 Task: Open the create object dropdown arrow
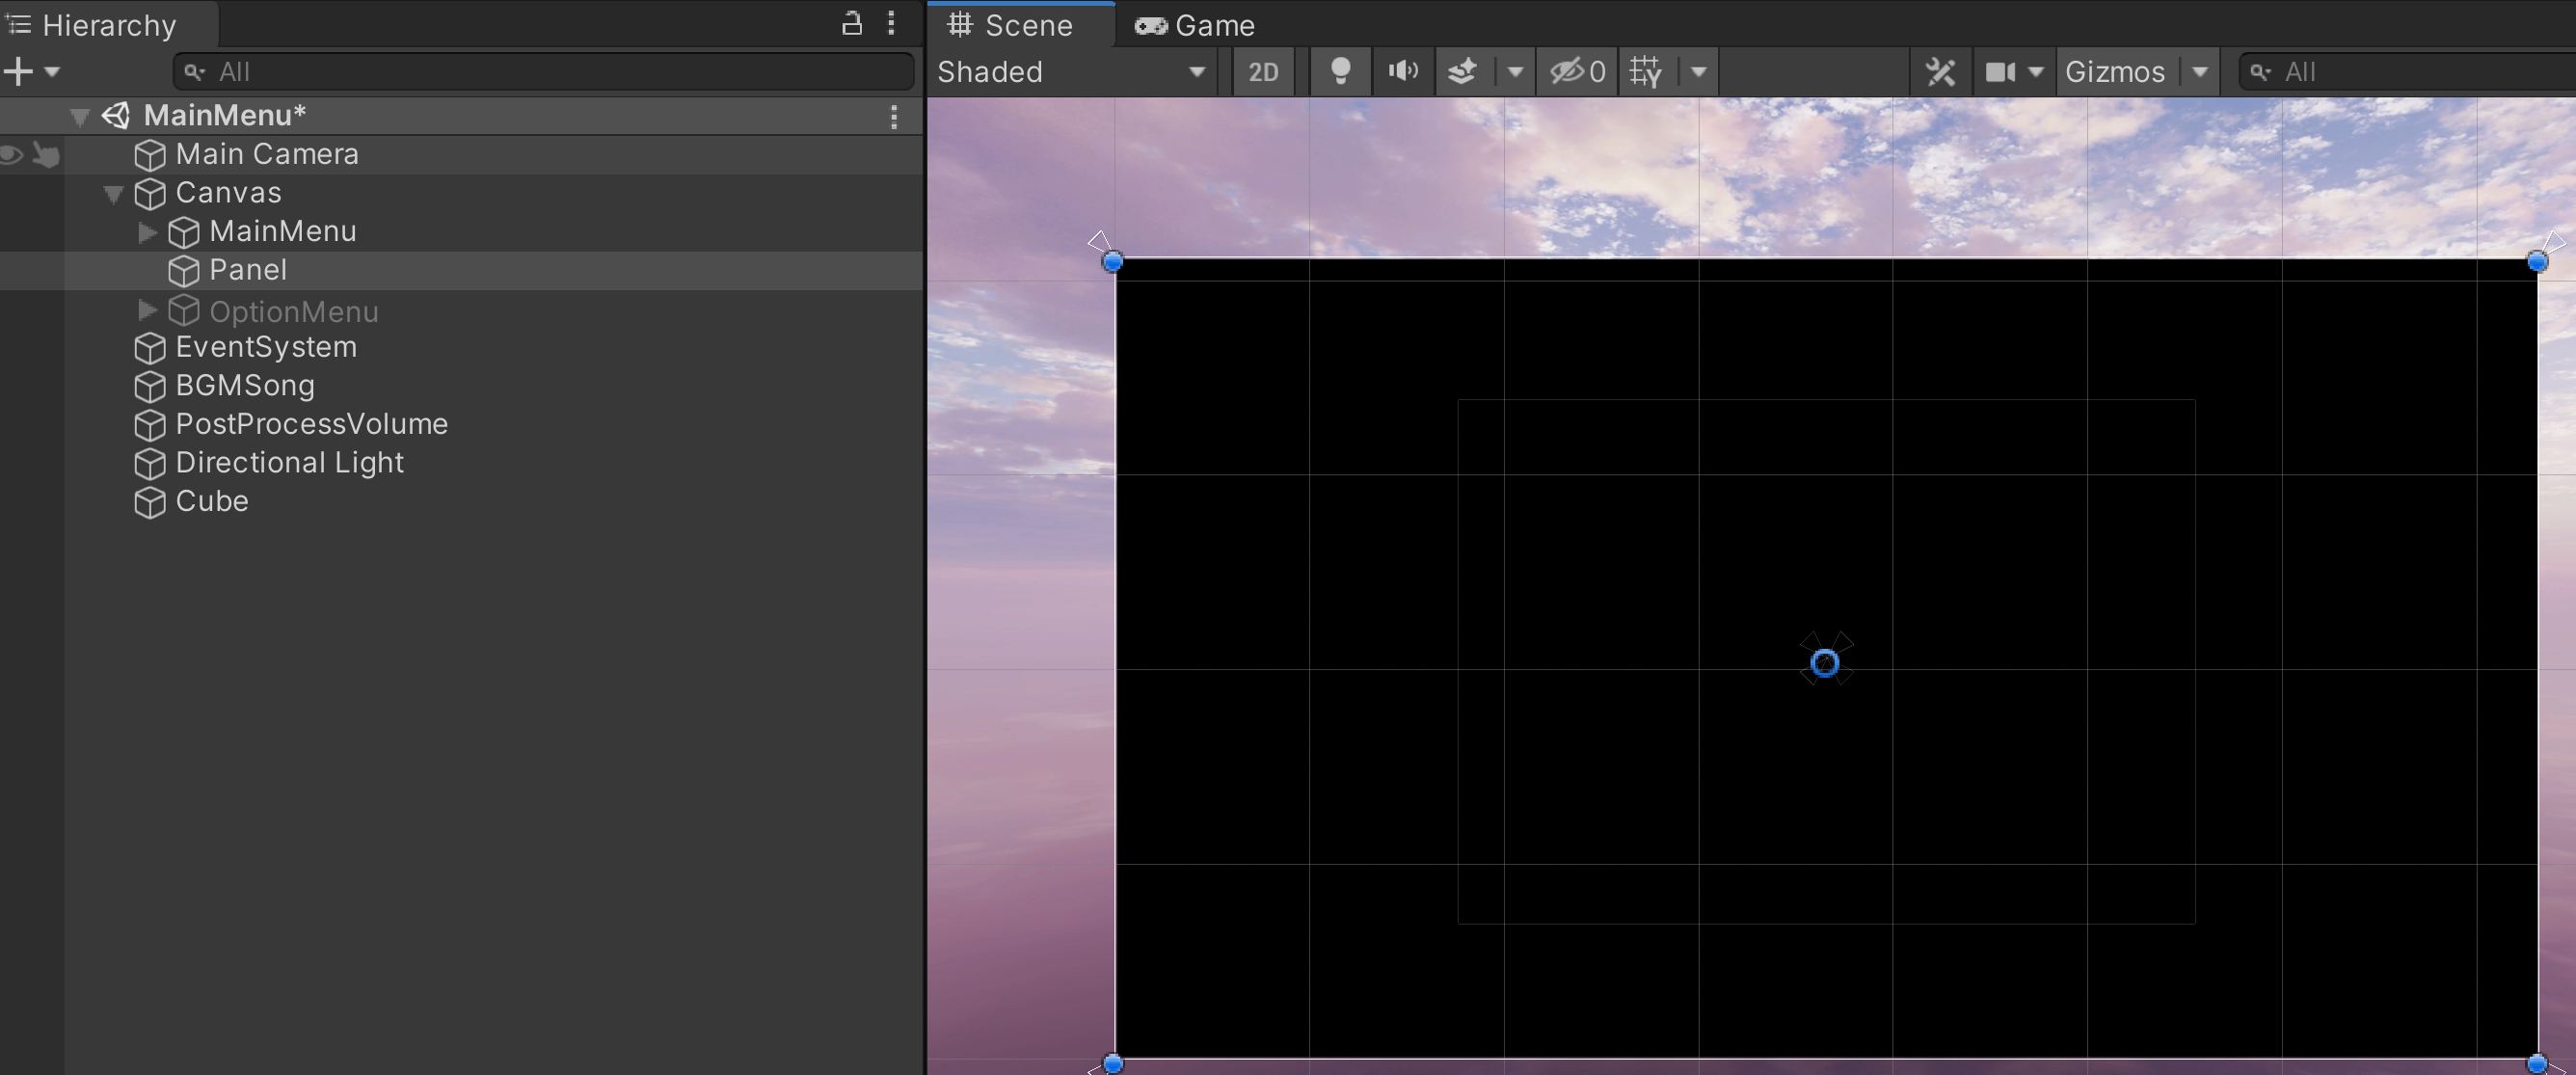tap(52, 72)
